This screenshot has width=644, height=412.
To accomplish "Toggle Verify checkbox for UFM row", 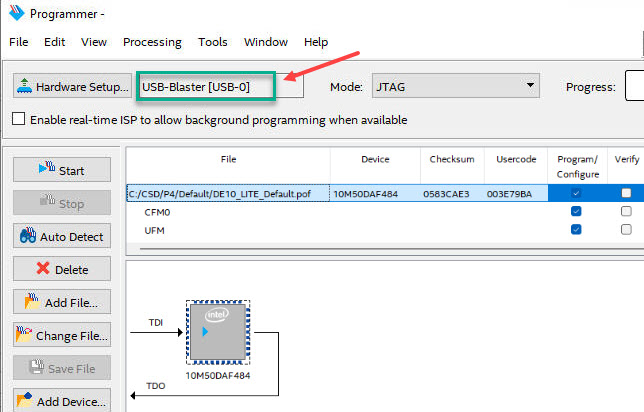I will (626, 230).
